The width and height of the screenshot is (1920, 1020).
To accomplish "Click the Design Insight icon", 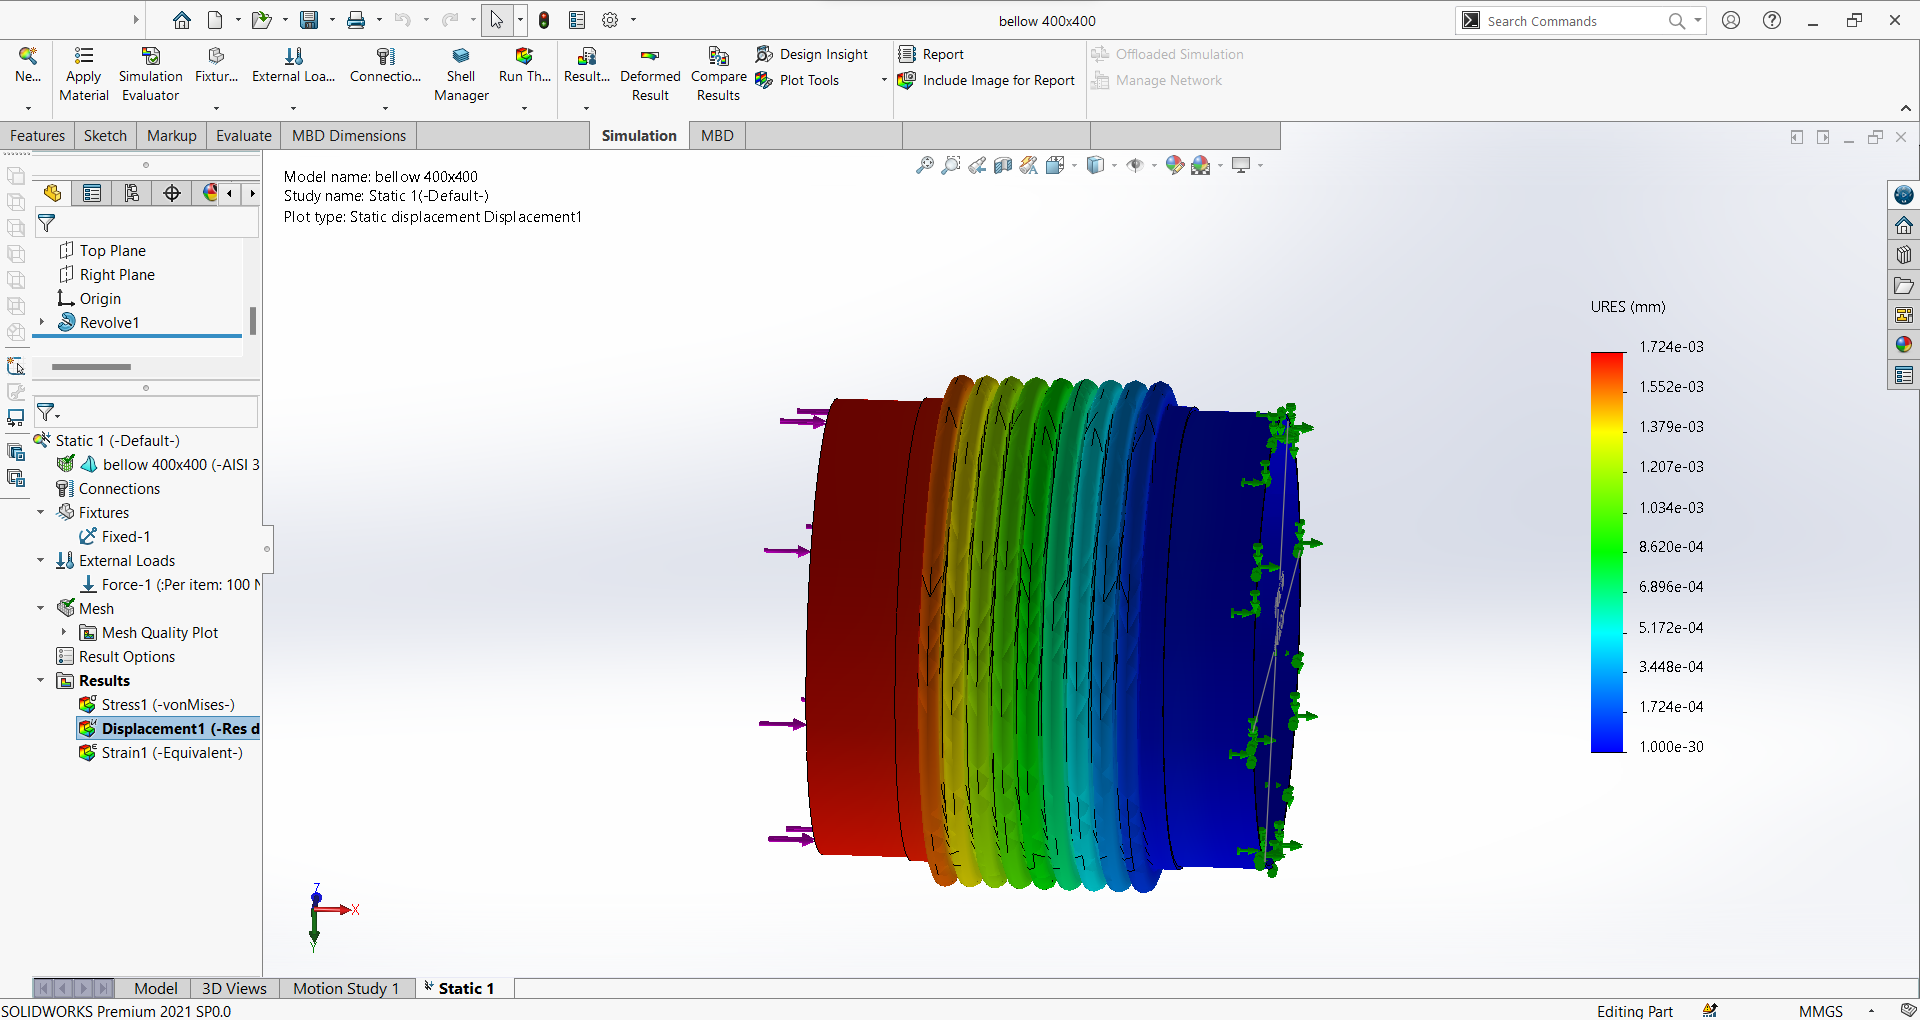I will tap(765, 54).
